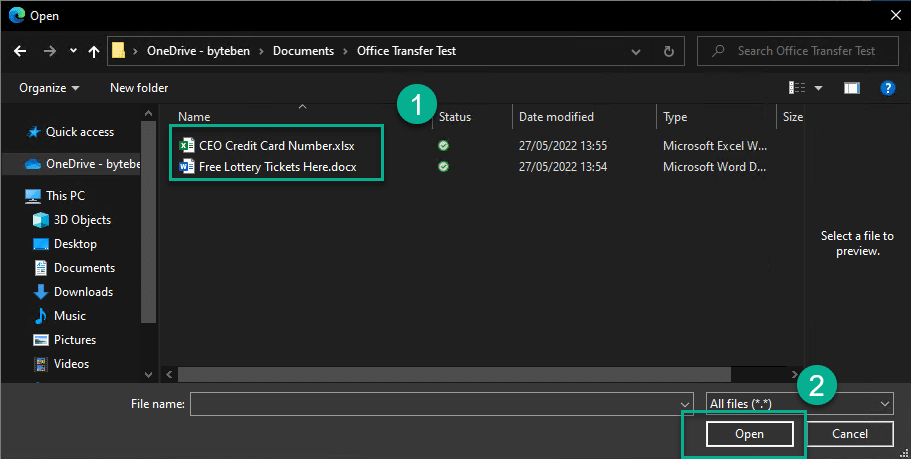Click sync status icon for CEO file
Screen dimensions: 911x459
(443, 146)
